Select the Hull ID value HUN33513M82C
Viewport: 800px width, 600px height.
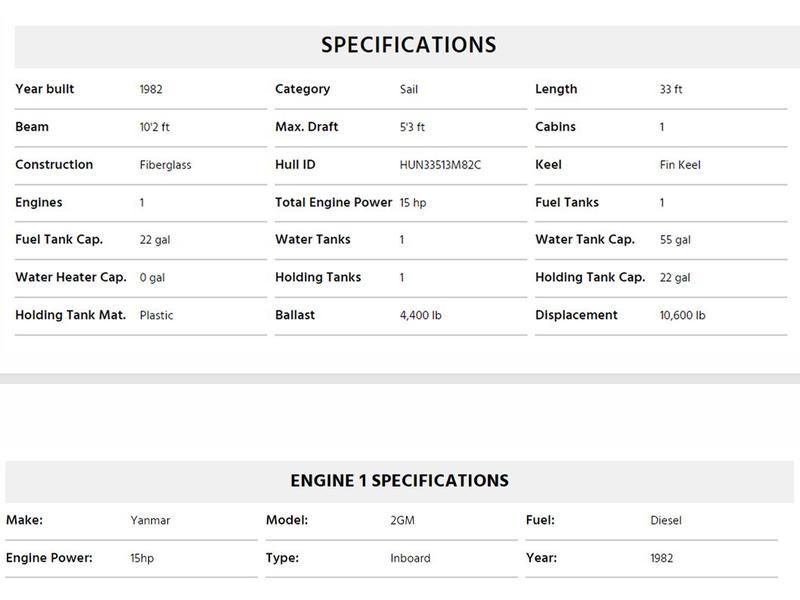click(440, 165)
